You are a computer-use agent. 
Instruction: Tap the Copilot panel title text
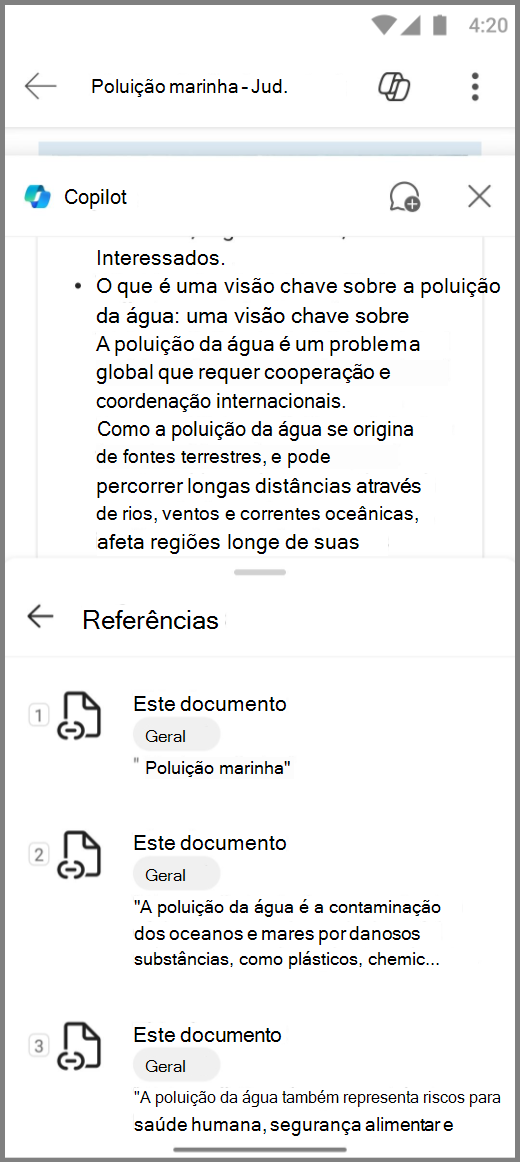(x=96, y=197)
